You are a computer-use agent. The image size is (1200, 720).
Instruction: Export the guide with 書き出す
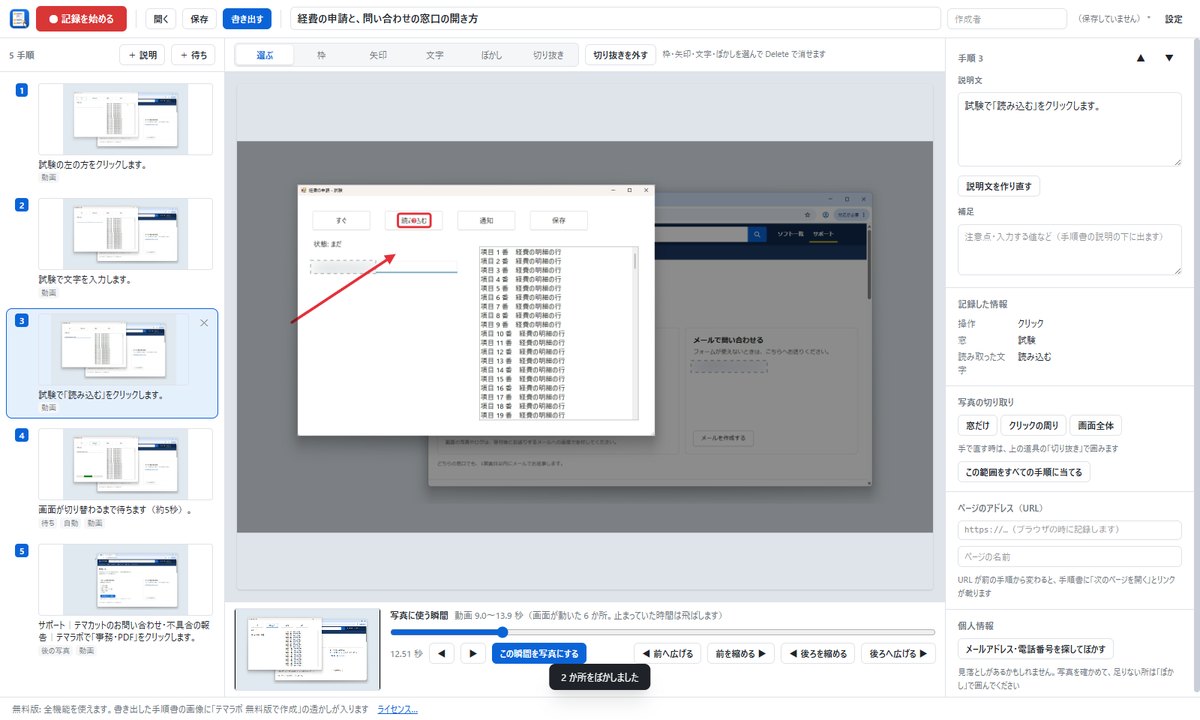pyautogui.click(x=247, y=18)
